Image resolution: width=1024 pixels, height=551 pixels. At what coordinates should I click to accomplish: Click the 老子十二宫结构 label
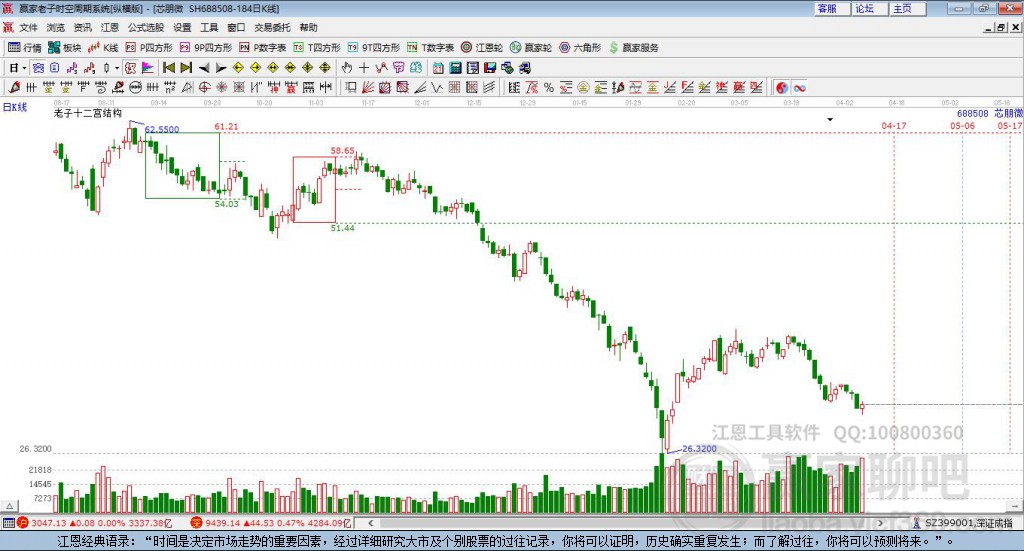pyautogui.click(x=88, y=113)
